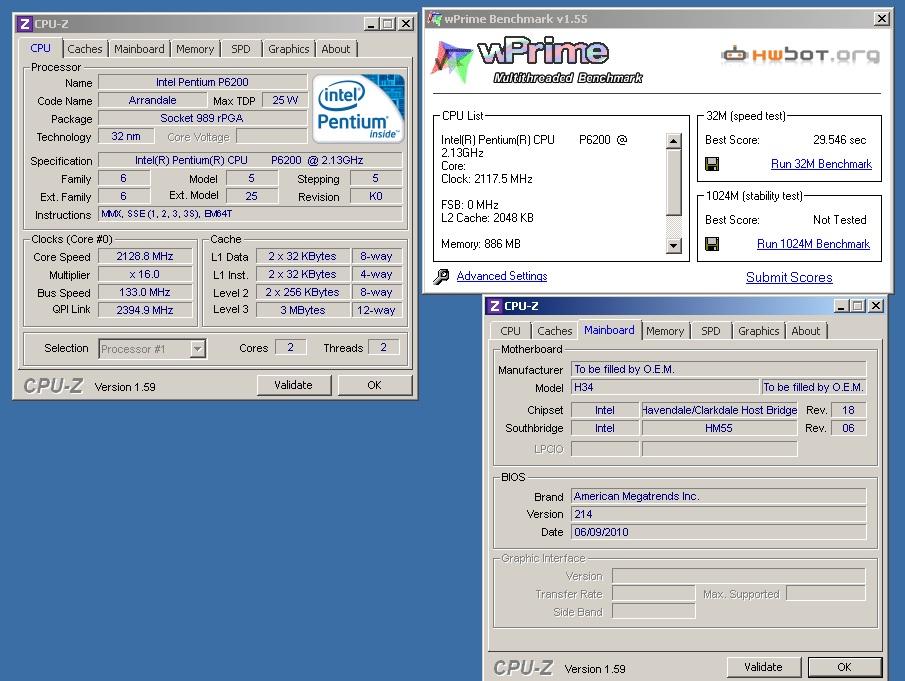
Task: Select SPD tab in the lower CPU-Z window
Action: [x=710, y=331]
